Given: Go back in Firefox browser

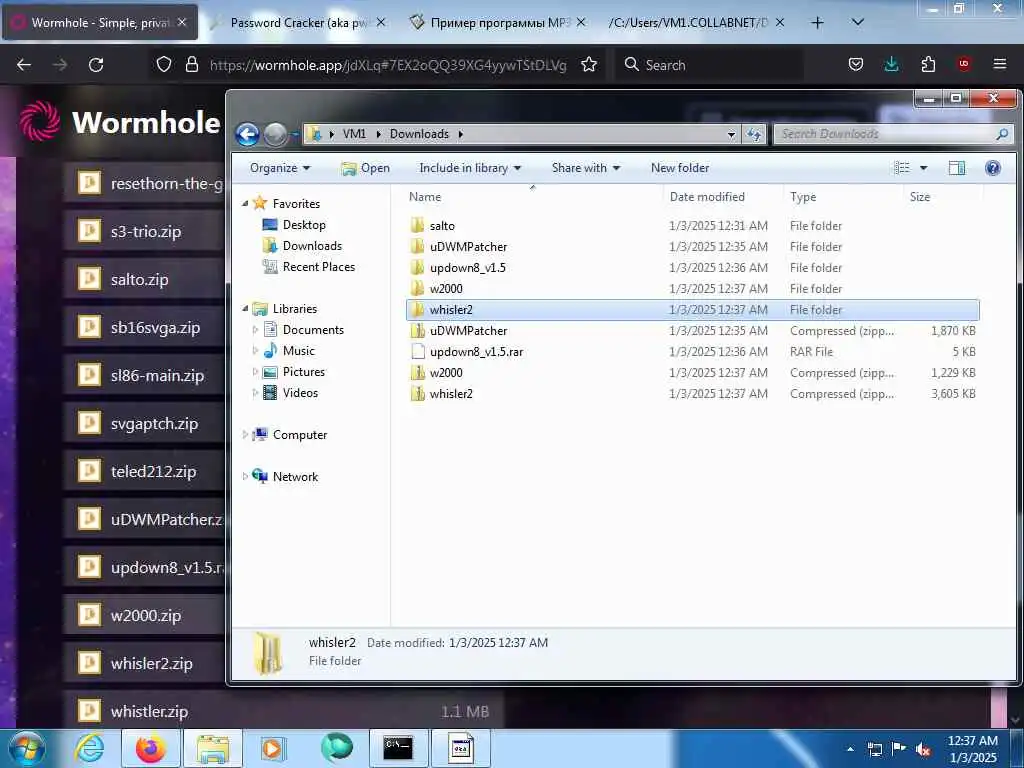Looking at the screenshot, I should (x=24, y=65).
